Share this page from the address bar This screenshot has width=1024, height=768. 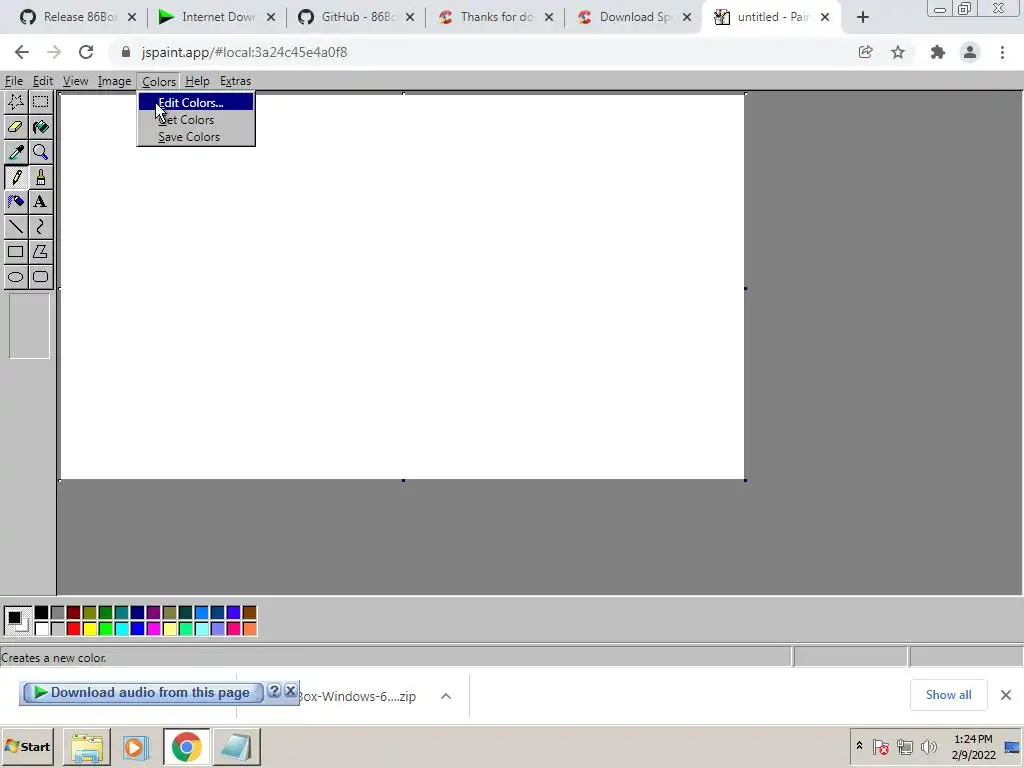pyautogui.click(x=865, y=52)
